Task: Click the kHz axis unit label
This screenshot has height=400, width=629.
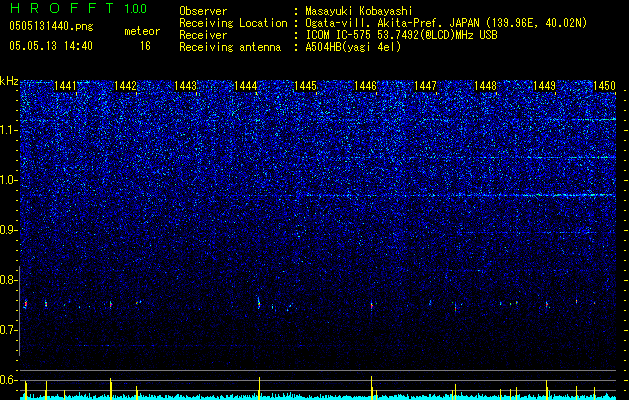Action: (9, 81)
